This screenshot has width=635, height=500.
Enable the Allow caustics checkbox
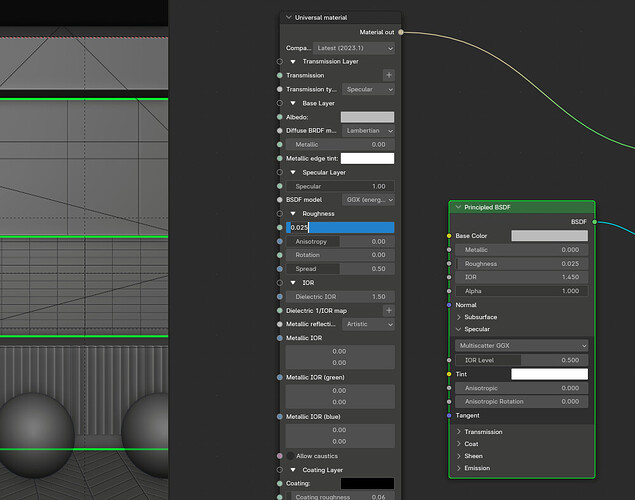click(x=290, y=456)
